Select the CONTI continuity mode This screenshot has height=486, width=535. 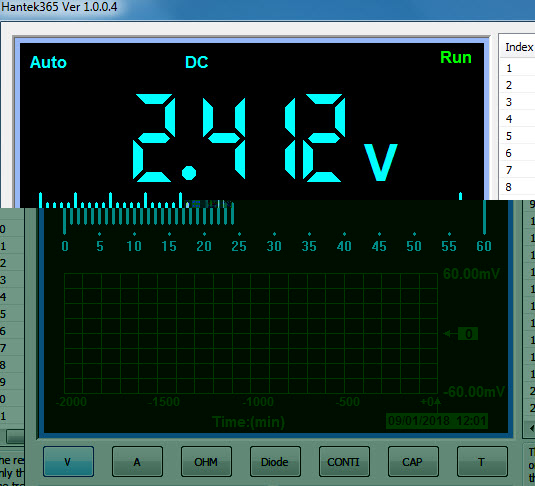(344, 461)
